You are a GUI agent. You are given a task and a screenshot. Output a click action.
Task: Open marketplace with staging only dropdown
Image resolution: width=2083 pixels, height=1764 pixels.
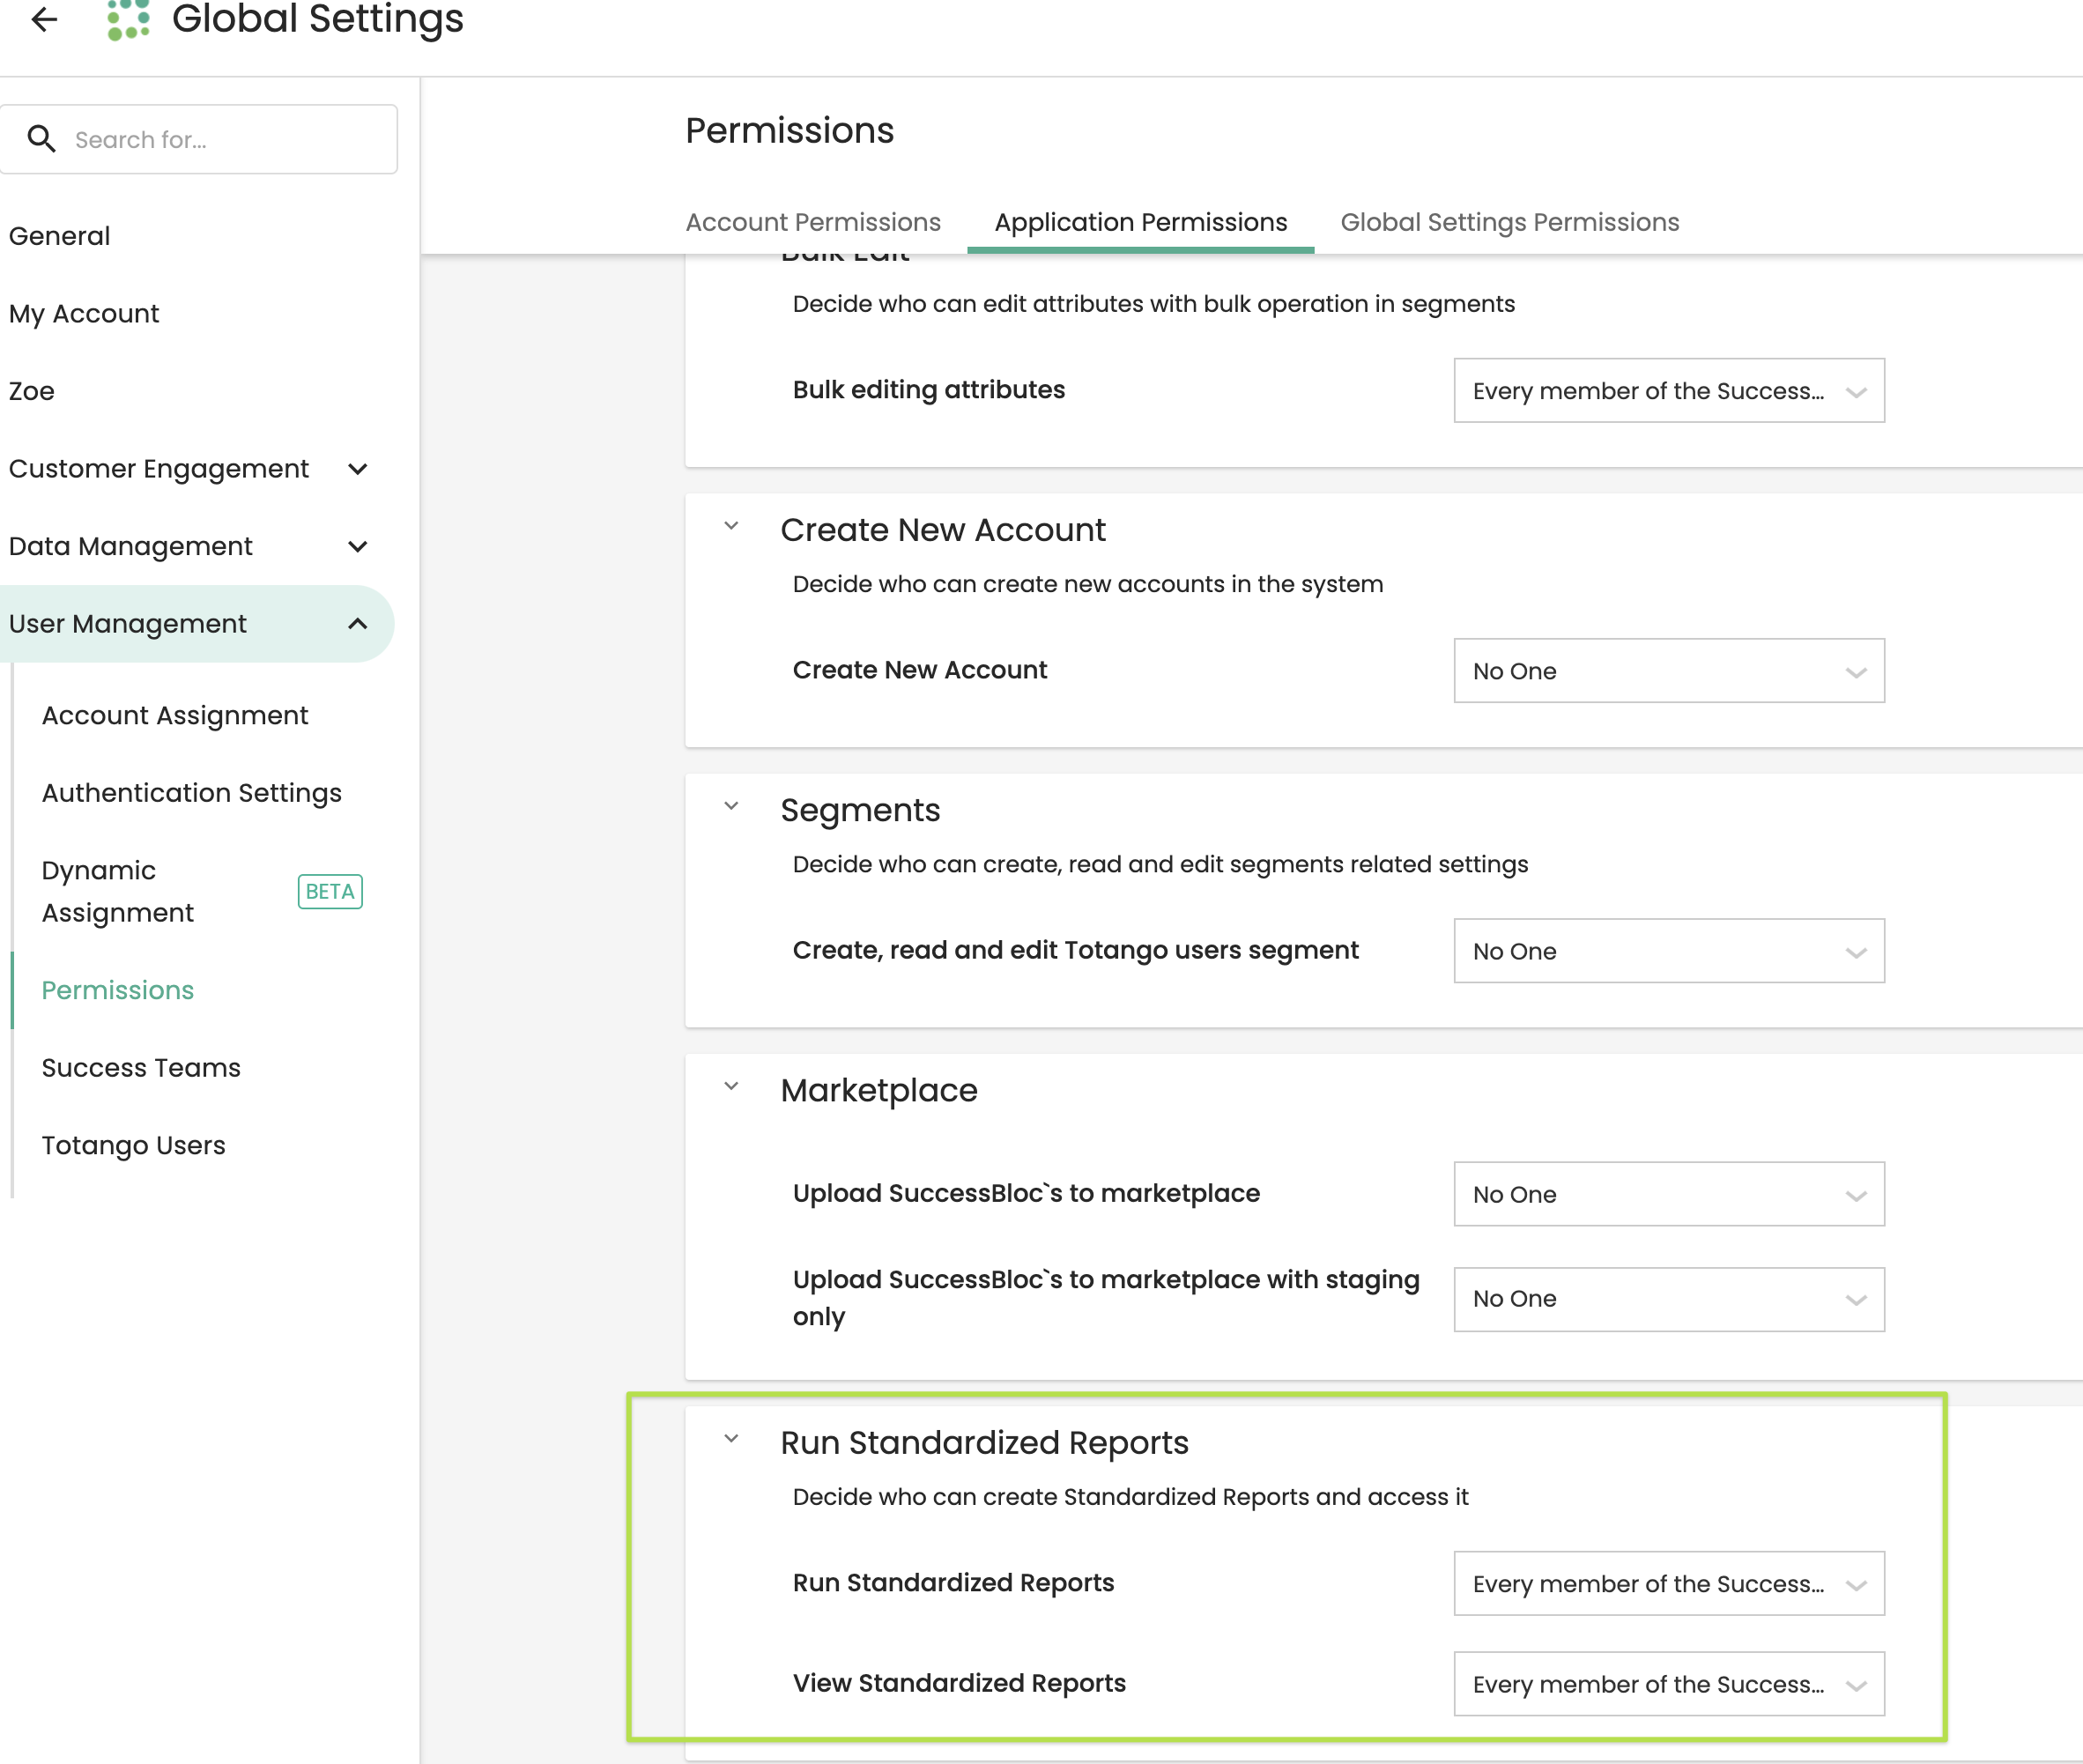[1669, 1299]
